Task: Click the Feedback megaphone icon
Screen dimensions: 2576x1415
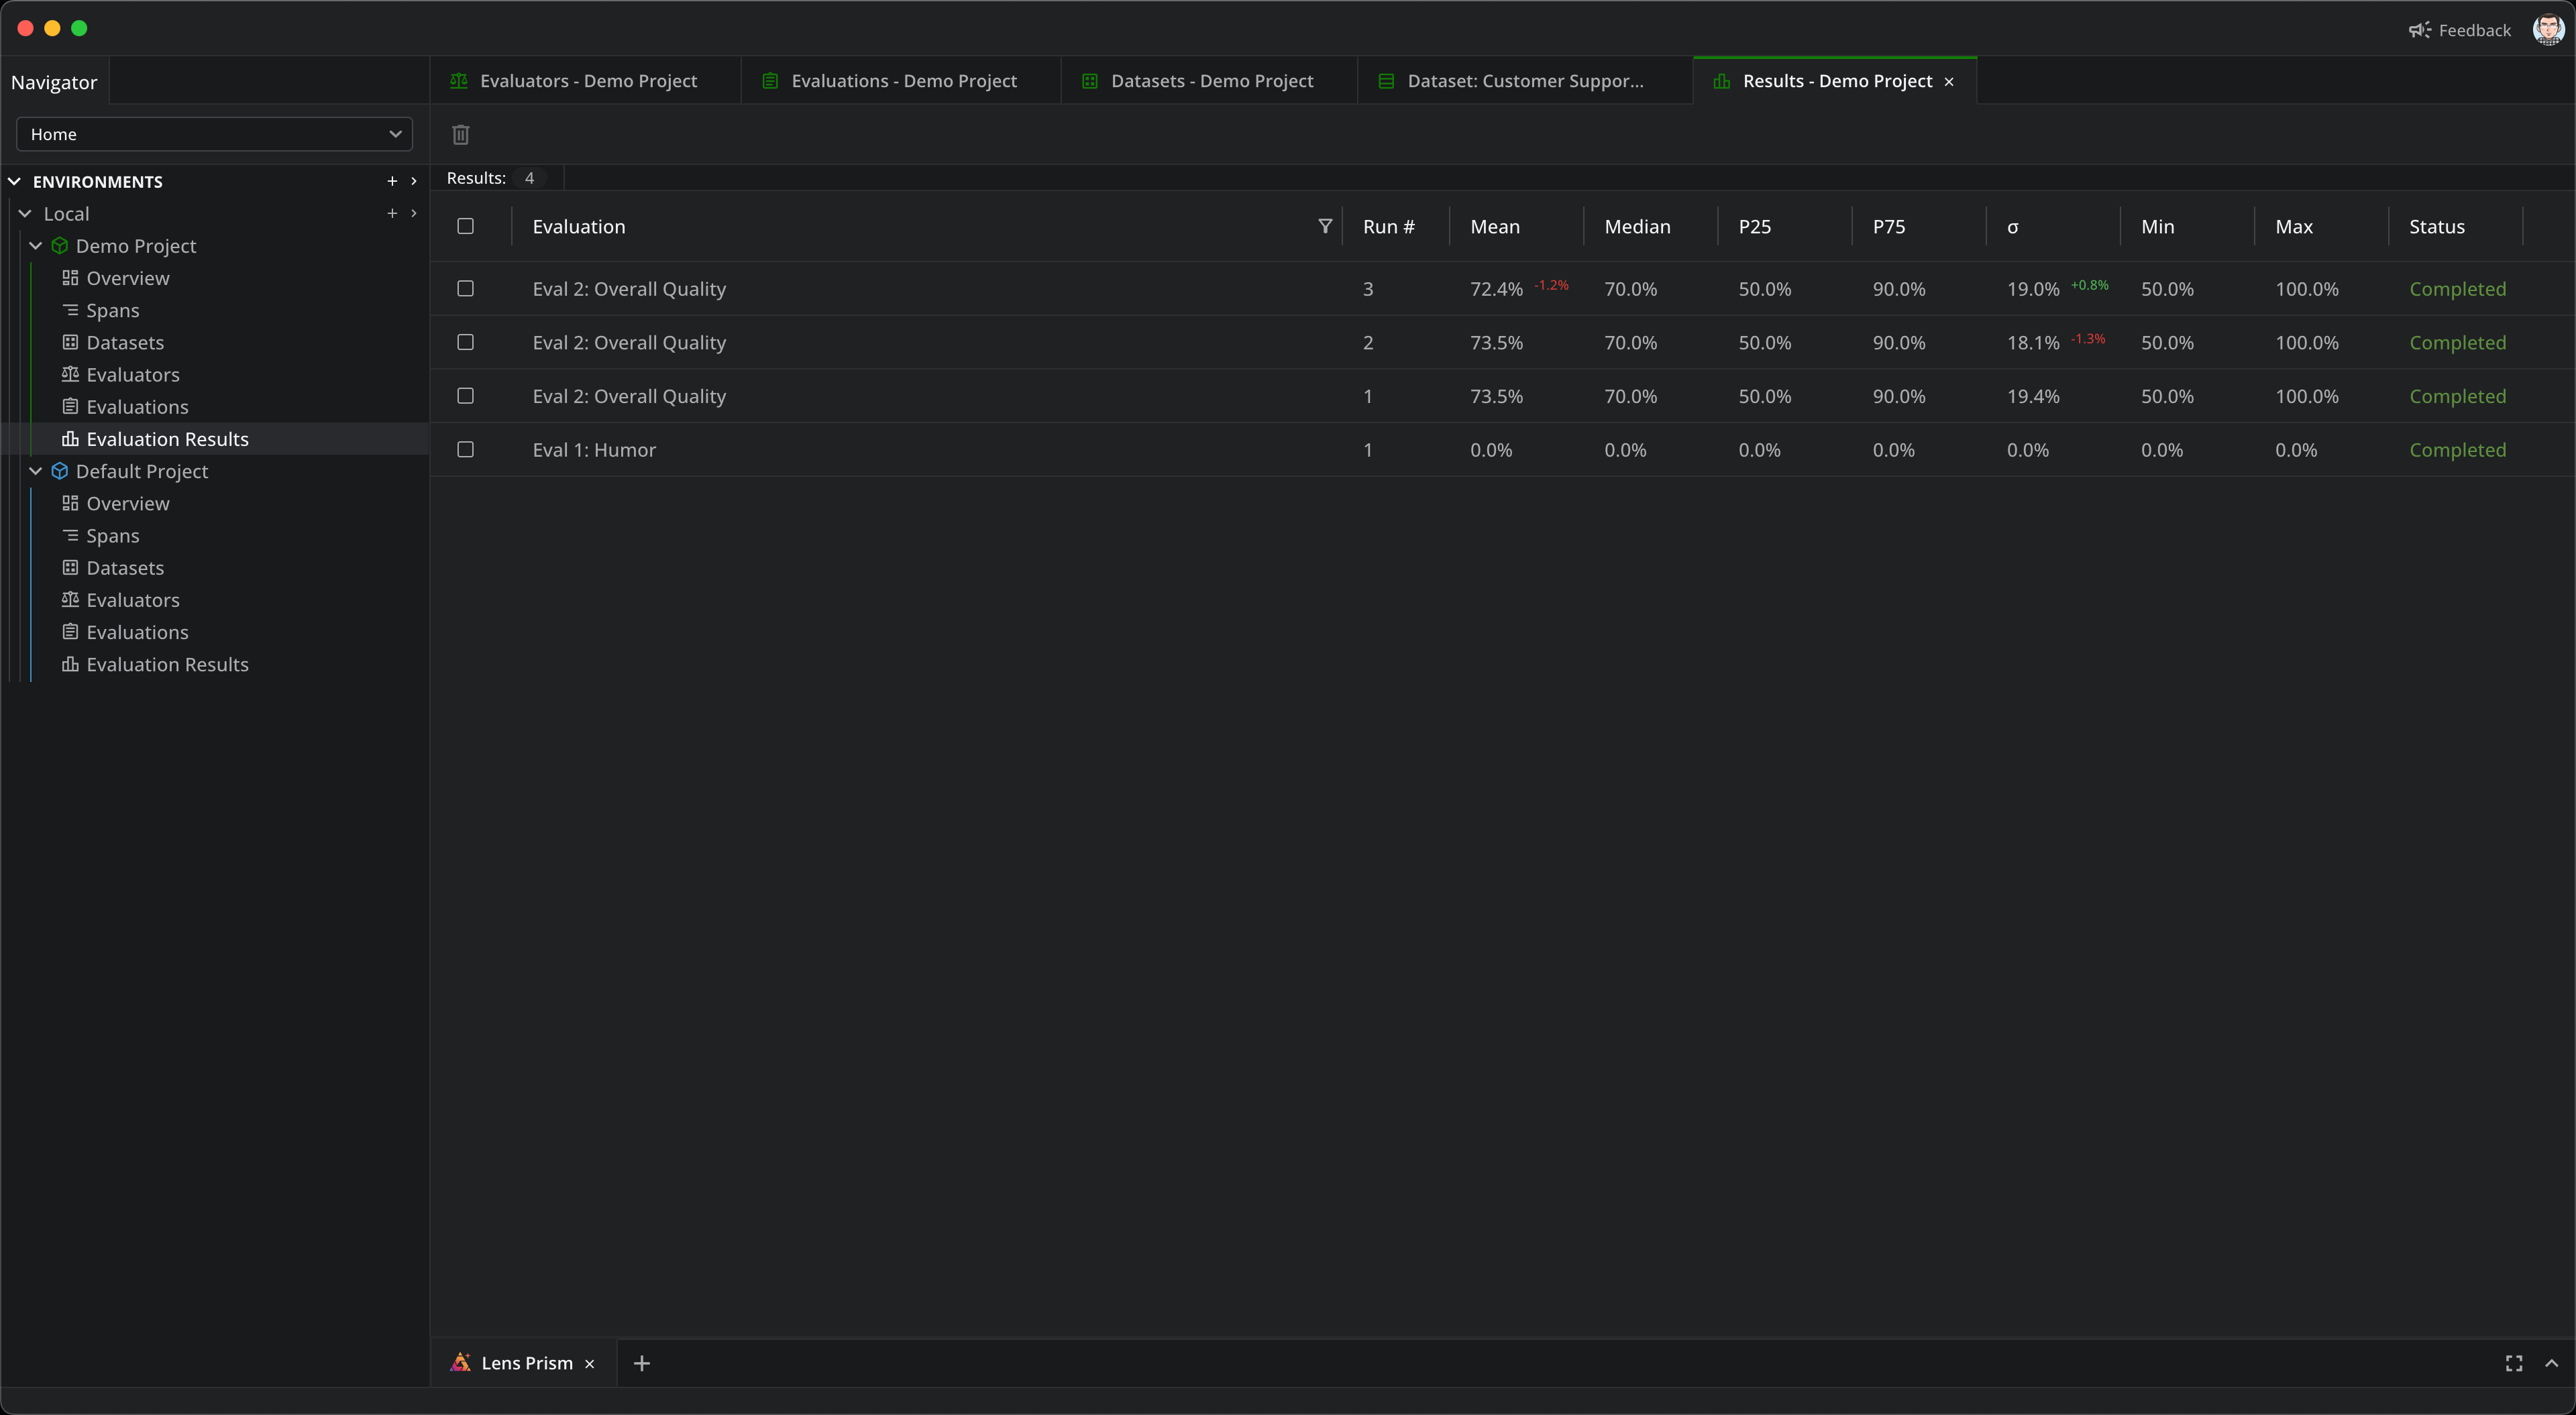Action: pos(2419,30)
